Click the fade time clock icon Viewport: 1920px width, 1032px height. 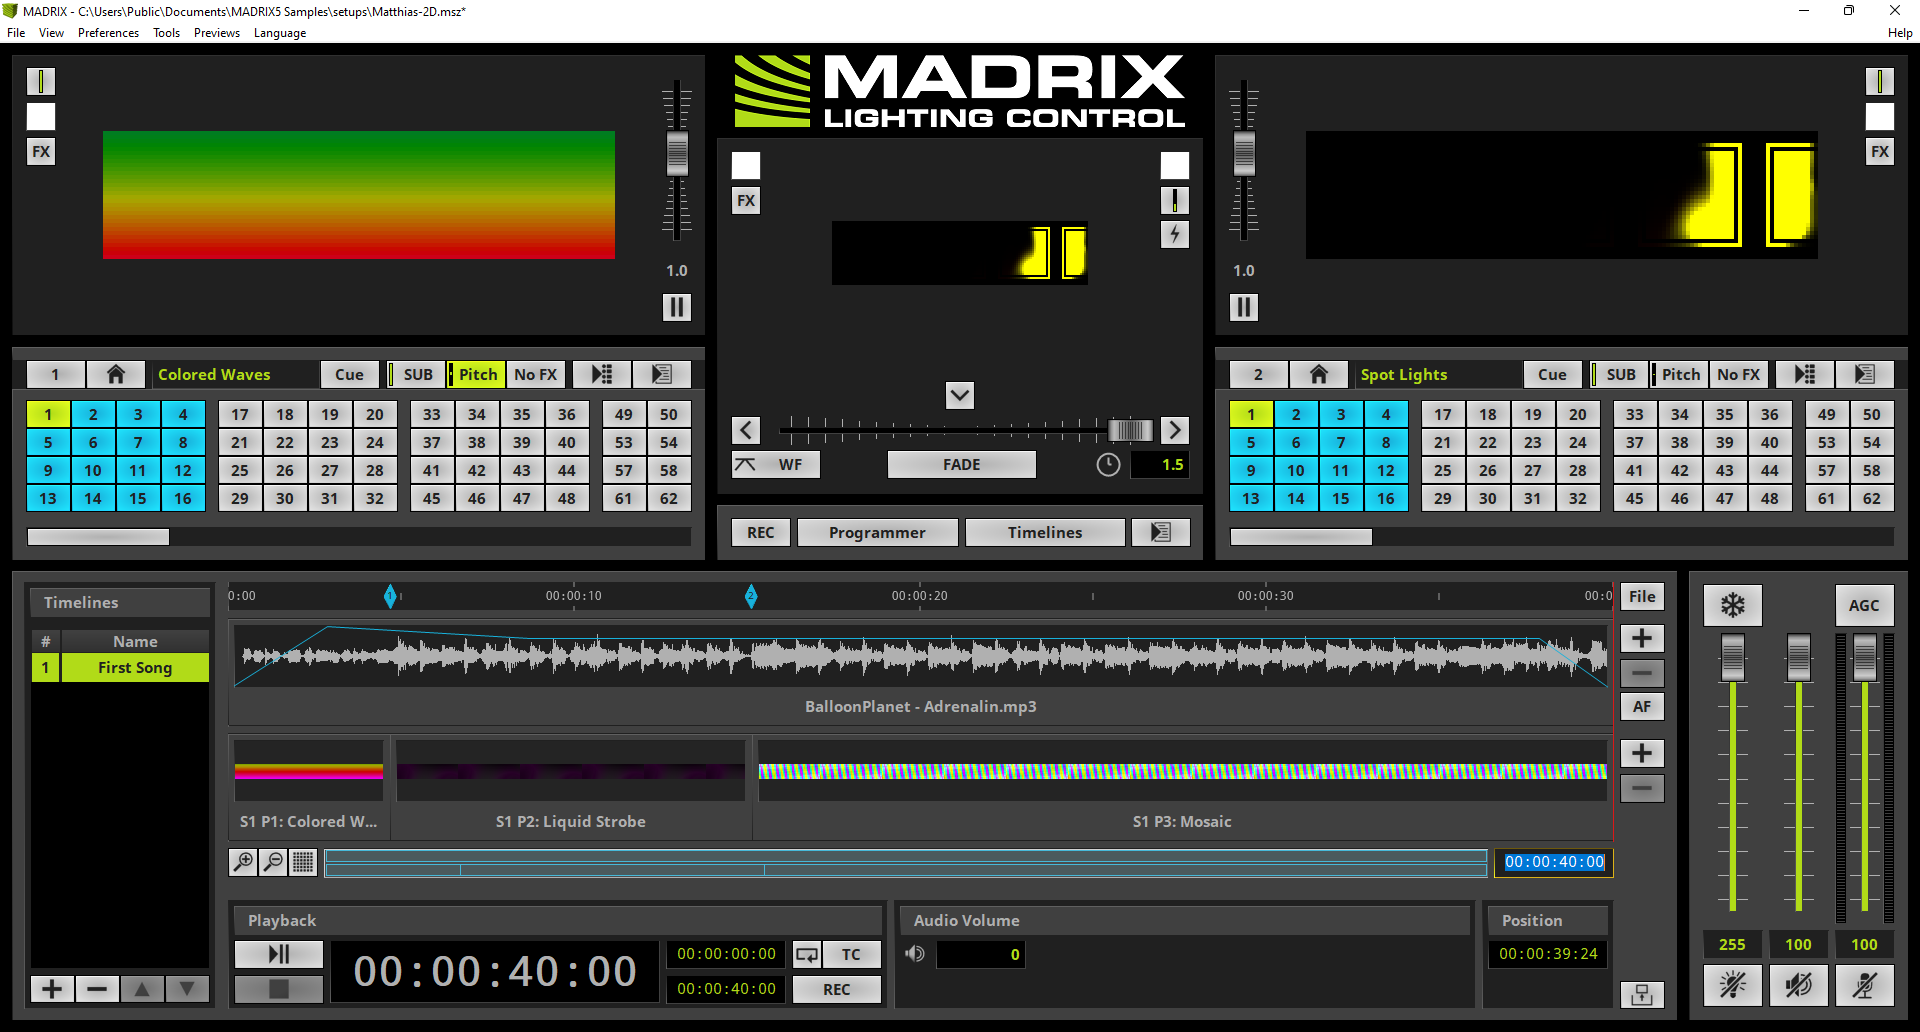[x=1108, y=465]
